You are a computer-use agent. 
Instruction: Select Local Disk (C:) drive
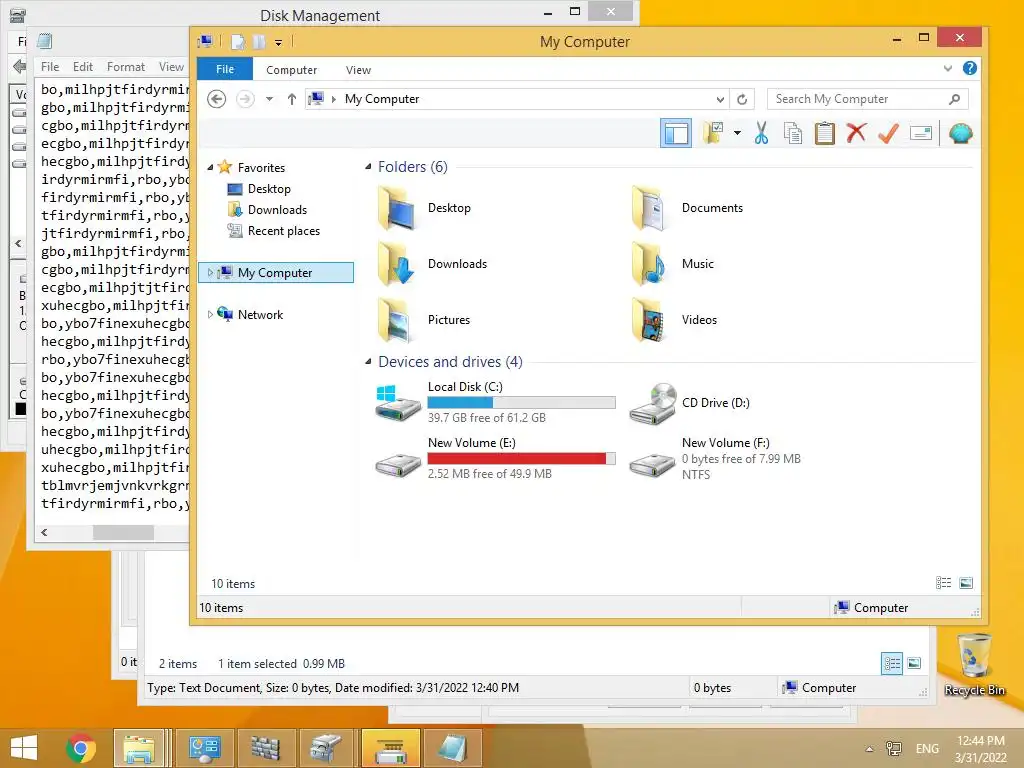click(496, 402)
